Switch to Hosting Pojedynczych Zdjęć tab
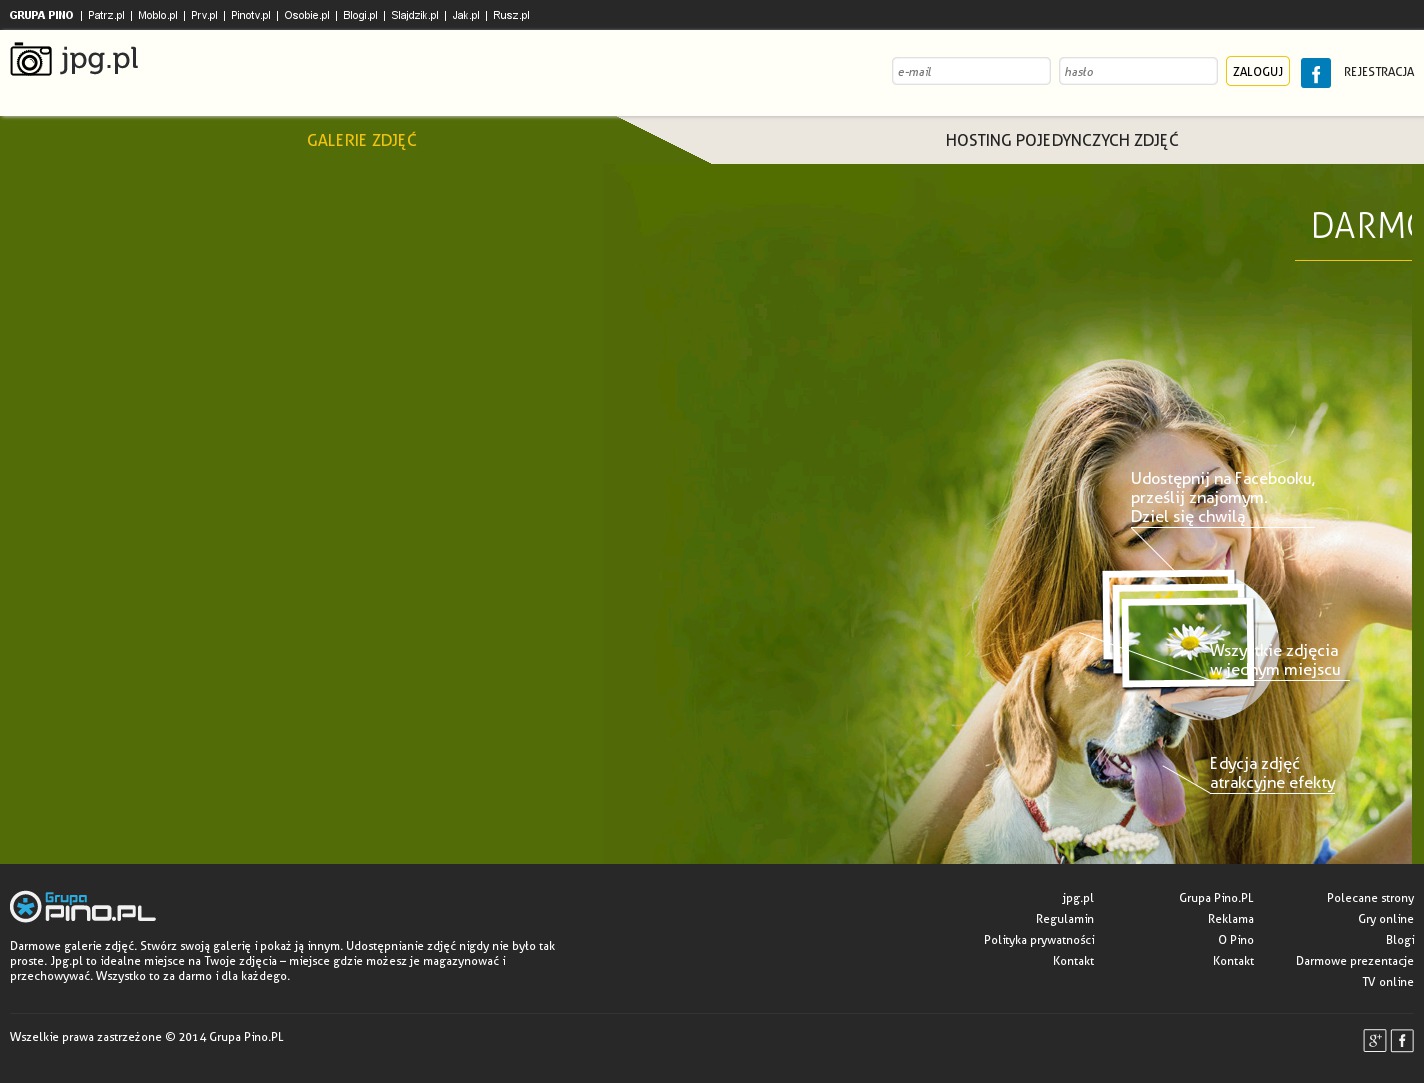The height and width of the screenshot is (1083, 1424). tap(1062, 140)
